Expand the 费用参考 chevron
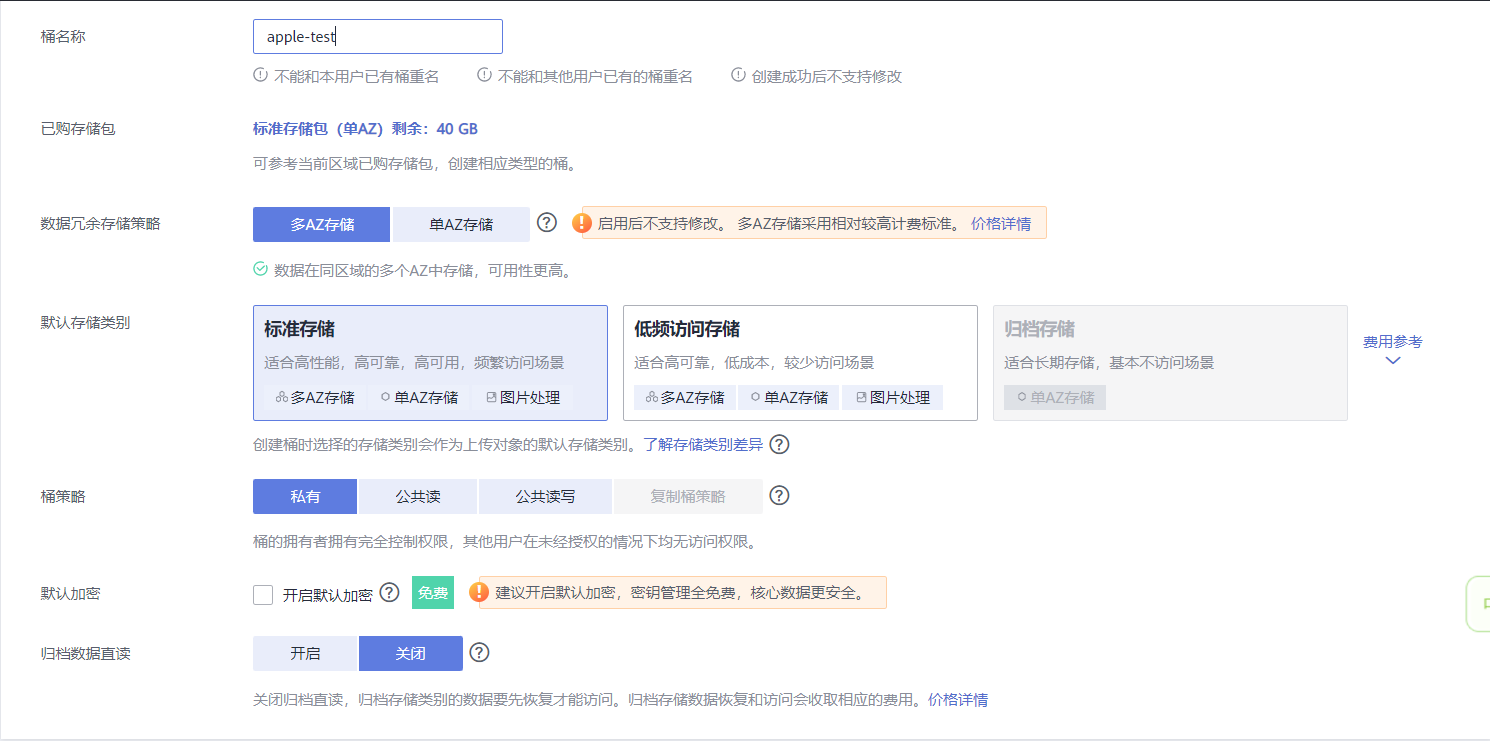This screenshot has width=1490, height=741. (1391, 360)
